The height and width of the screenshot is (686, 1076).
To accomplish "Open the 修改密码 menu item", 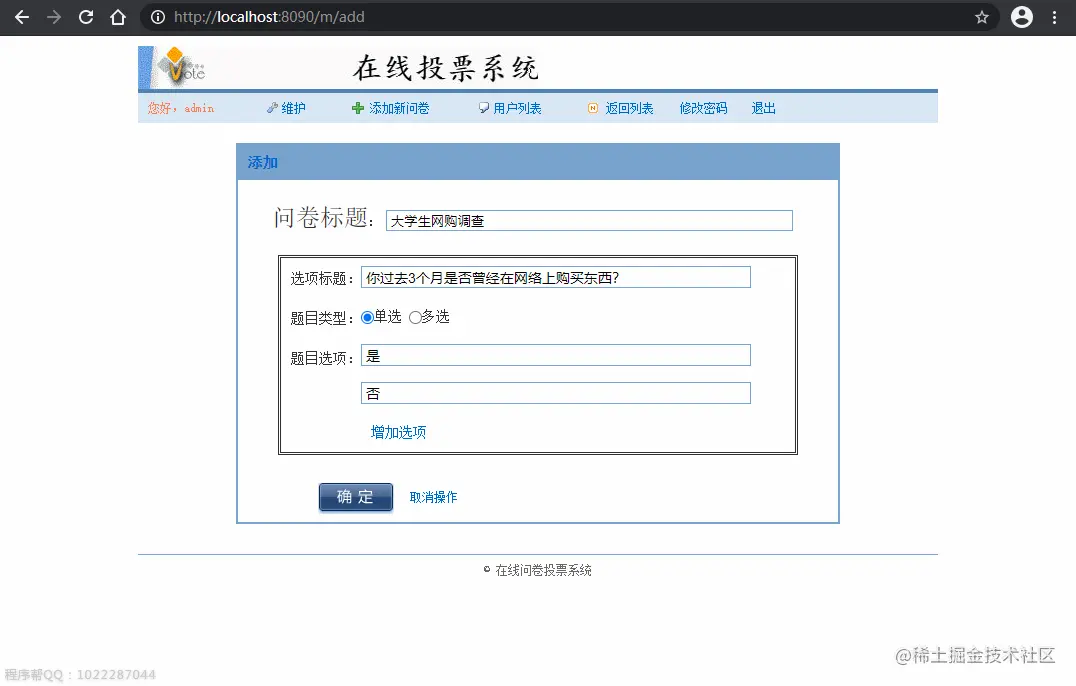I will click(703, 108).
